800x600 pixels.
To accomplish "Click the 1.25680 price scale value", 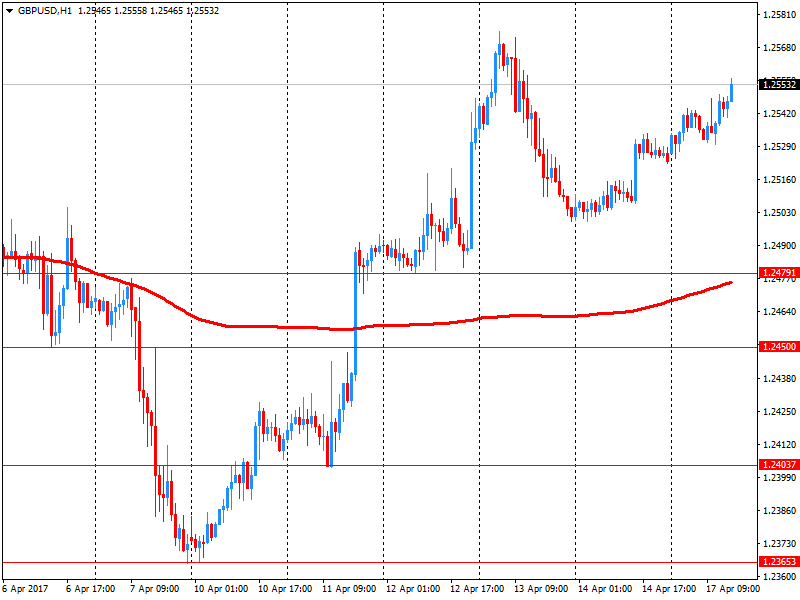I will 779,47.
